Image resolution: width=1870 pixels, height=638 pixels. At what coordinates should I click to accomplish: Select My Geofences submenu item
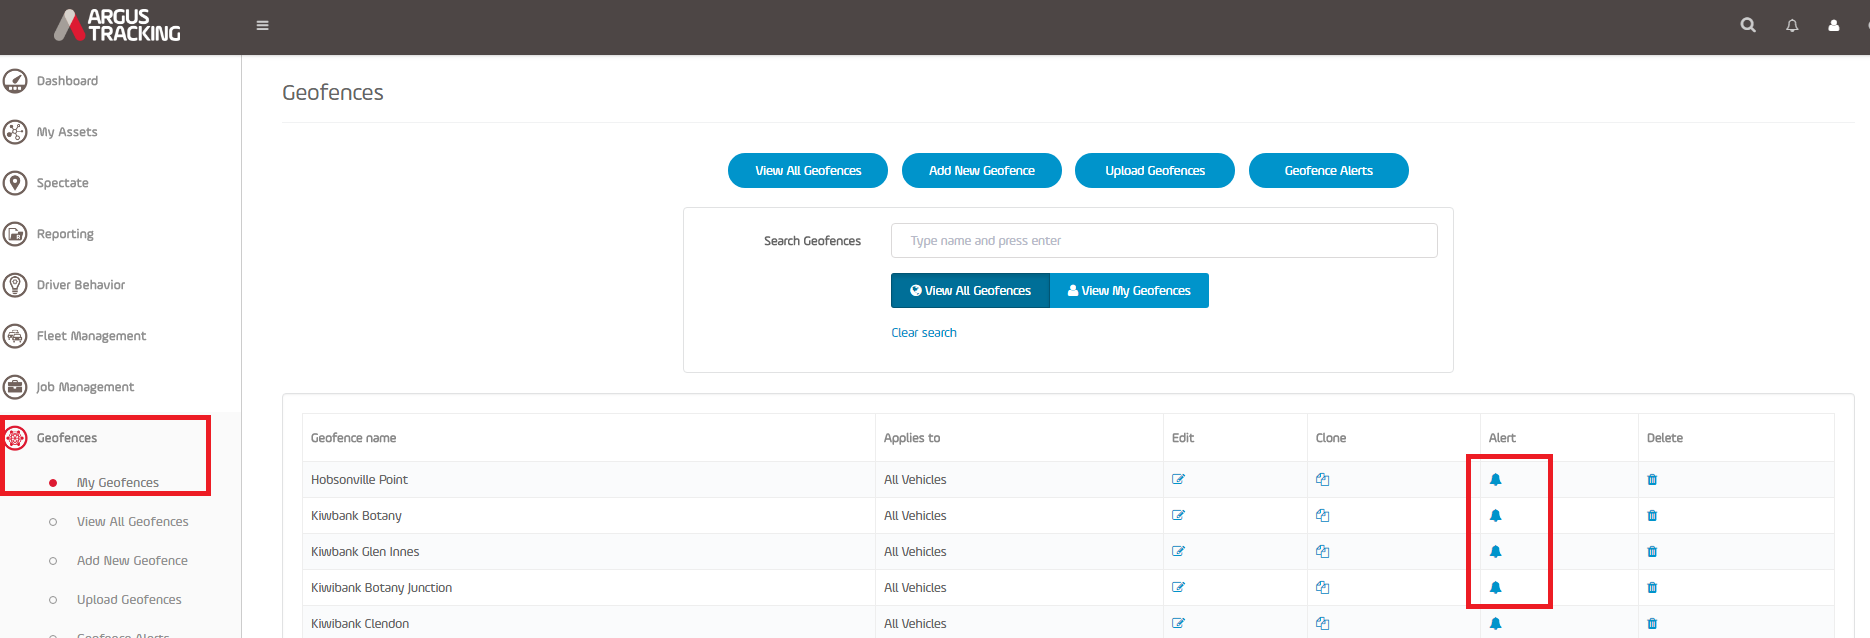[x=118, y=483]
